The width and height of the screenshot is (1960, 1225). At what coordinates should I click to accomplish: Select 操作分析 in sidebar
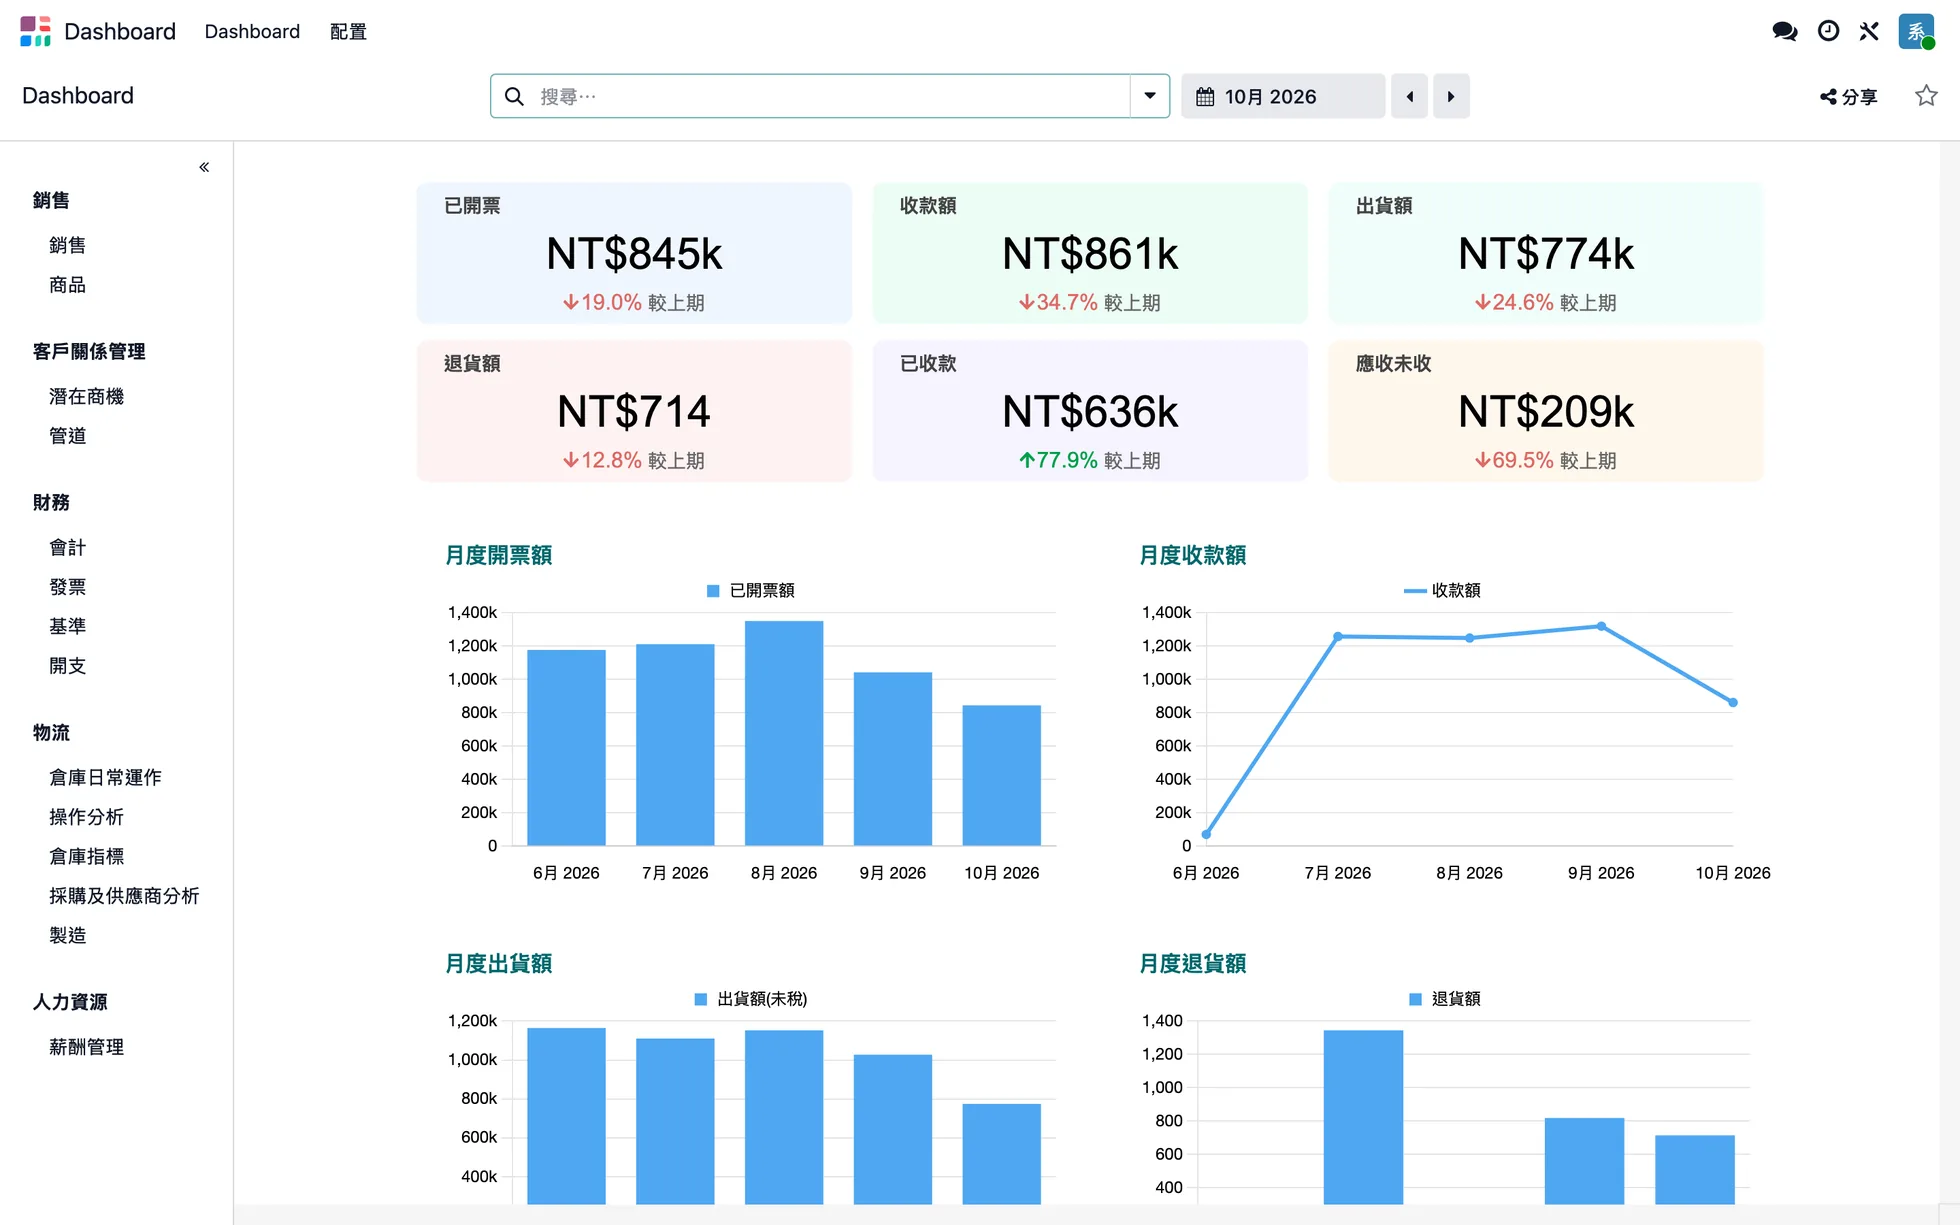click(86, 817)
